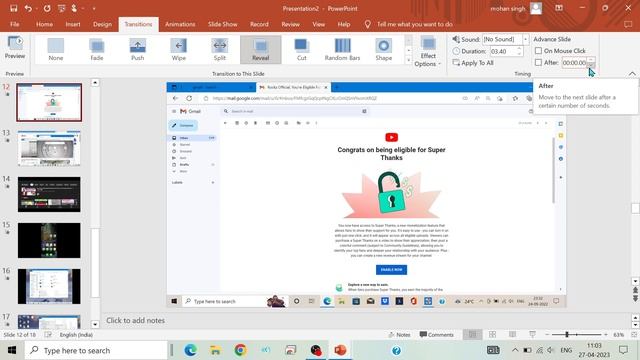Enable the After checkbox
Viewport: 640px width, 360px height.
(x=538, y=62)
